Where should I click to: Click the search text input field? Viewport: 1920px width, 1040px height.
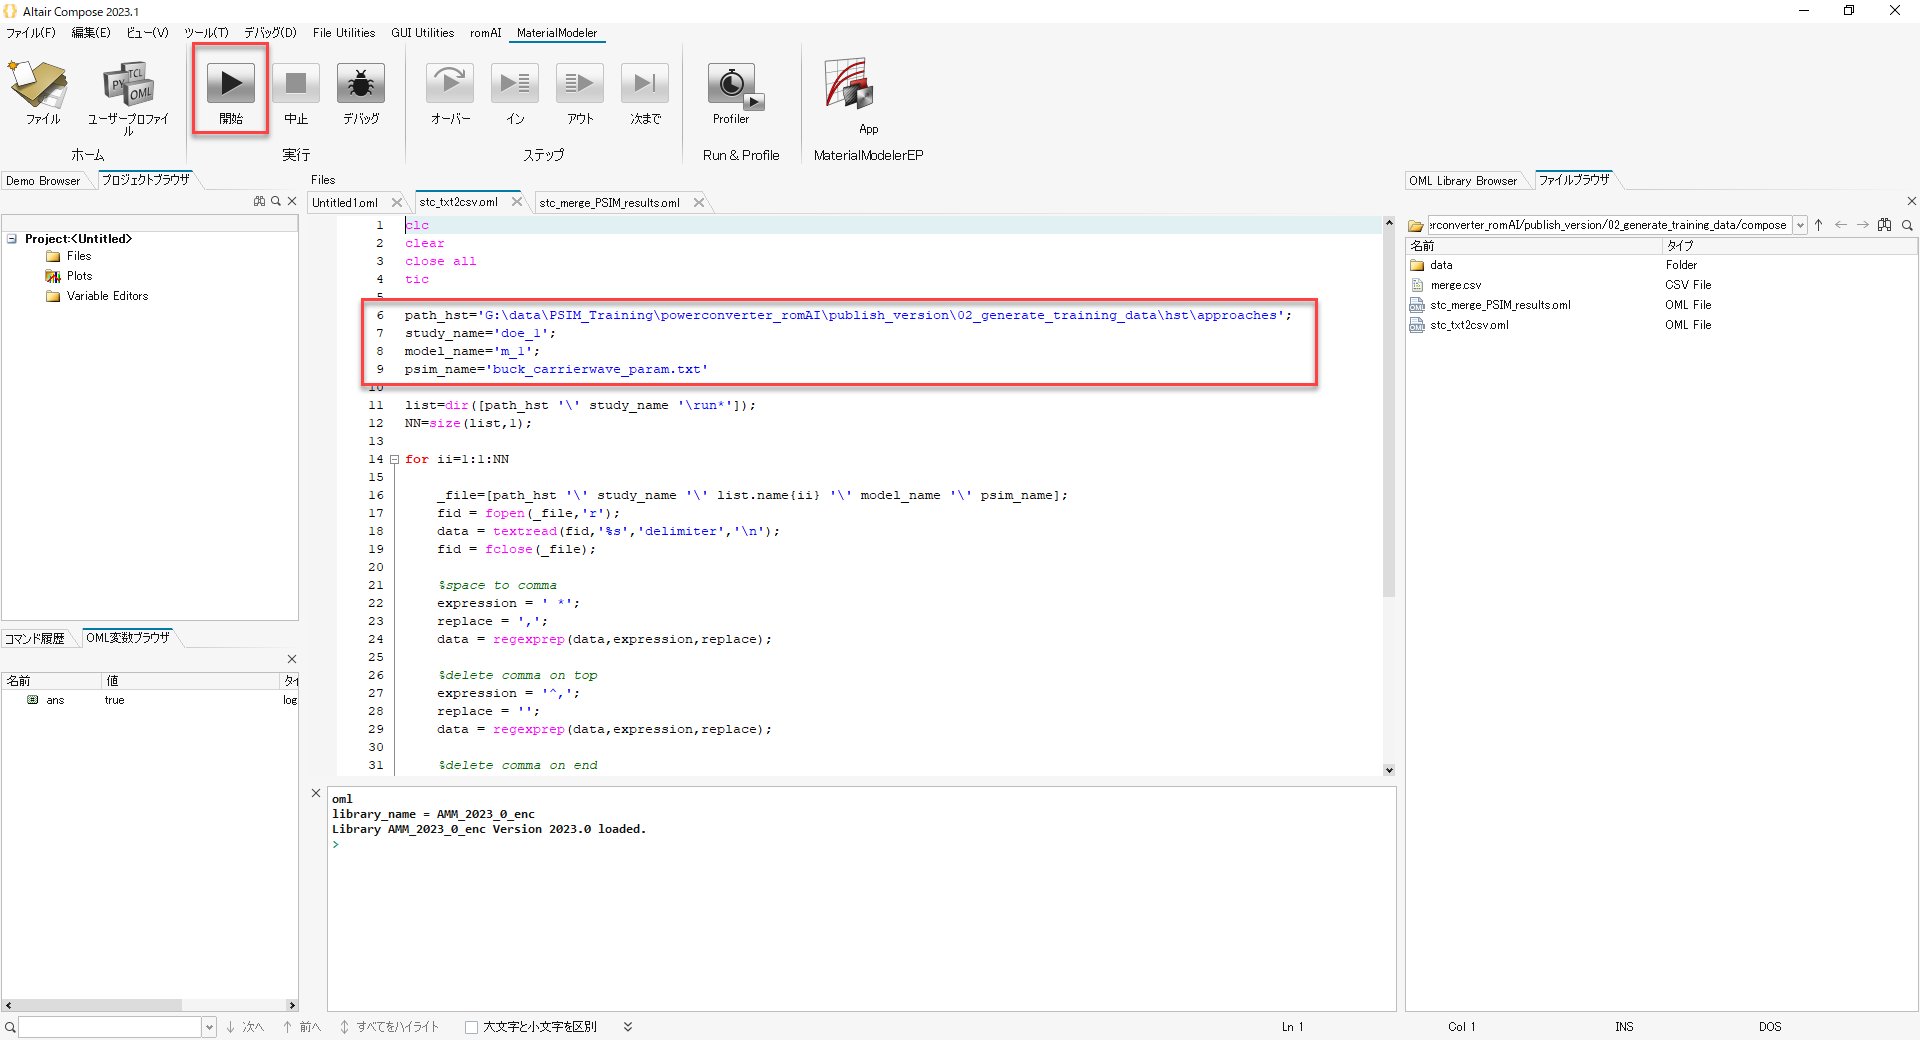(x=110, y=1027)
